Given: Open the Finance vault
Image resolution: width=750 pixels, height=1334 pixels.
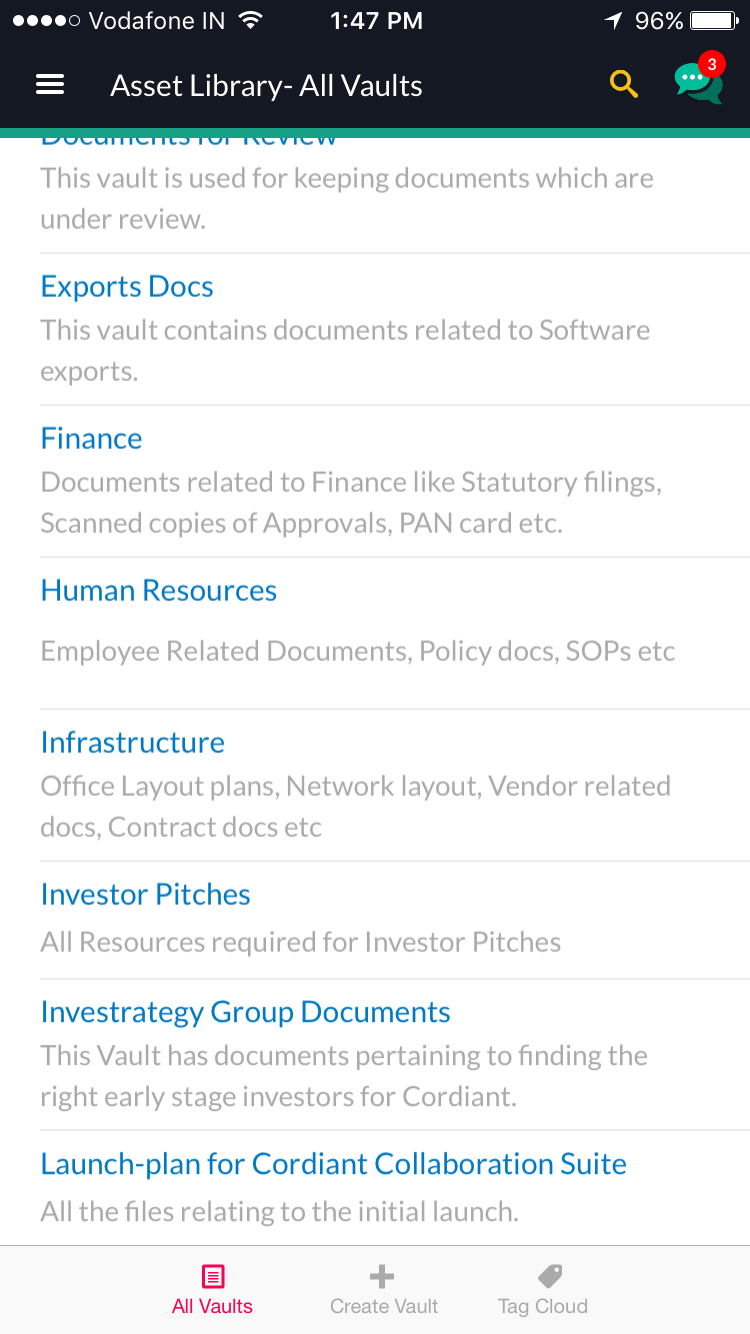Looking at the screenshot, I should [91, 439].
